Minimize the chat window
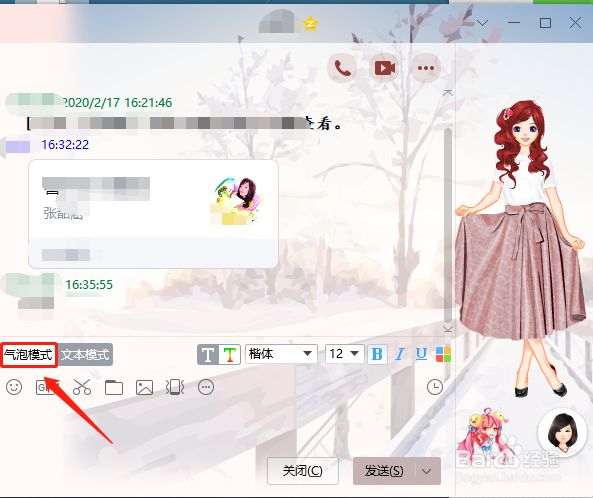593x498 pixels. (514, 23)
